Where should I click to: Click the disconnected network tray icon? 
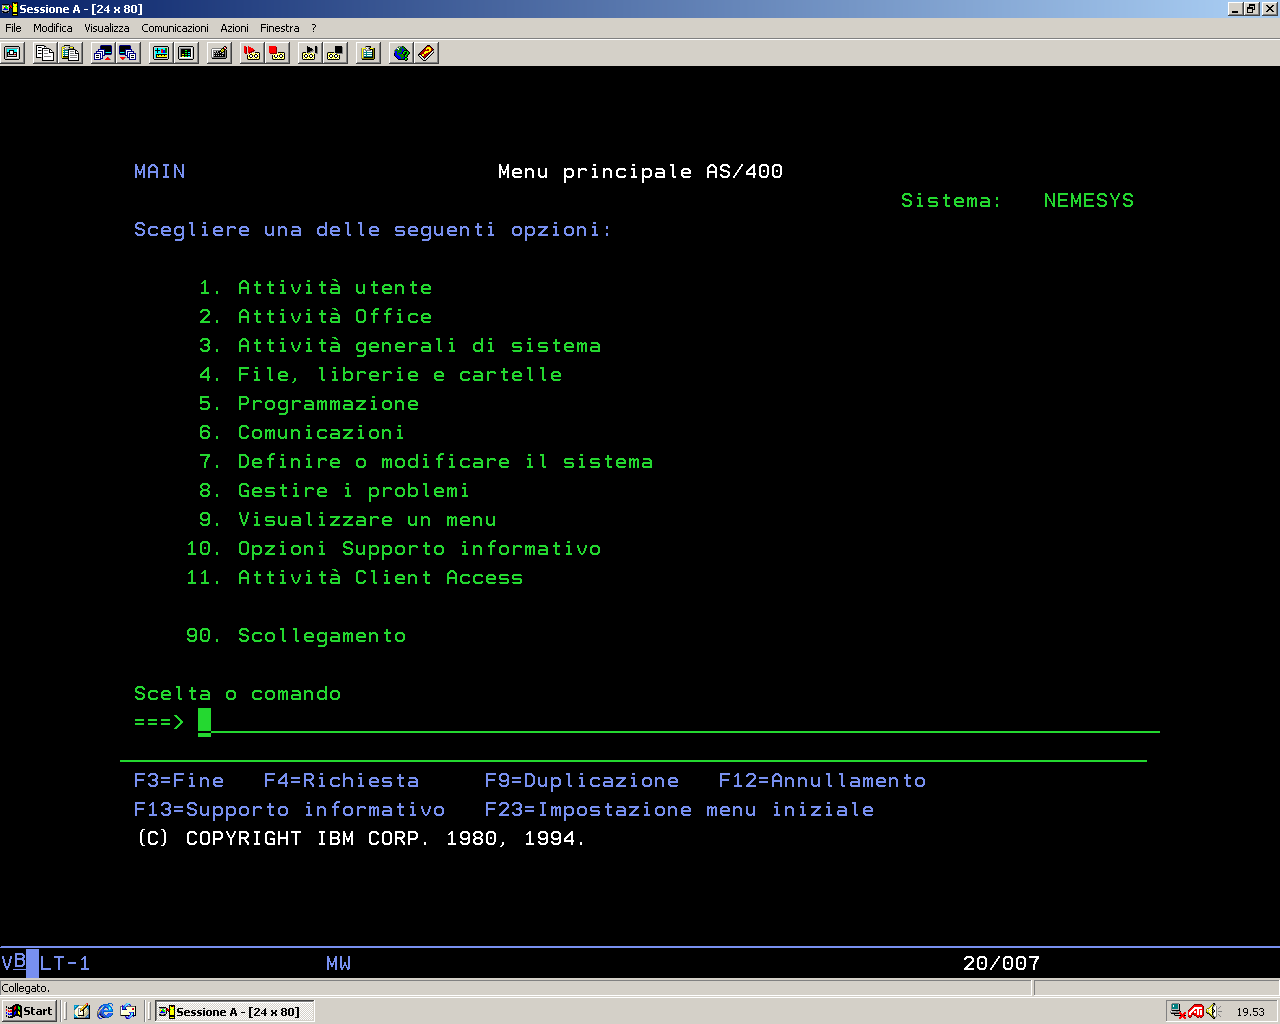point(1179,1011)
